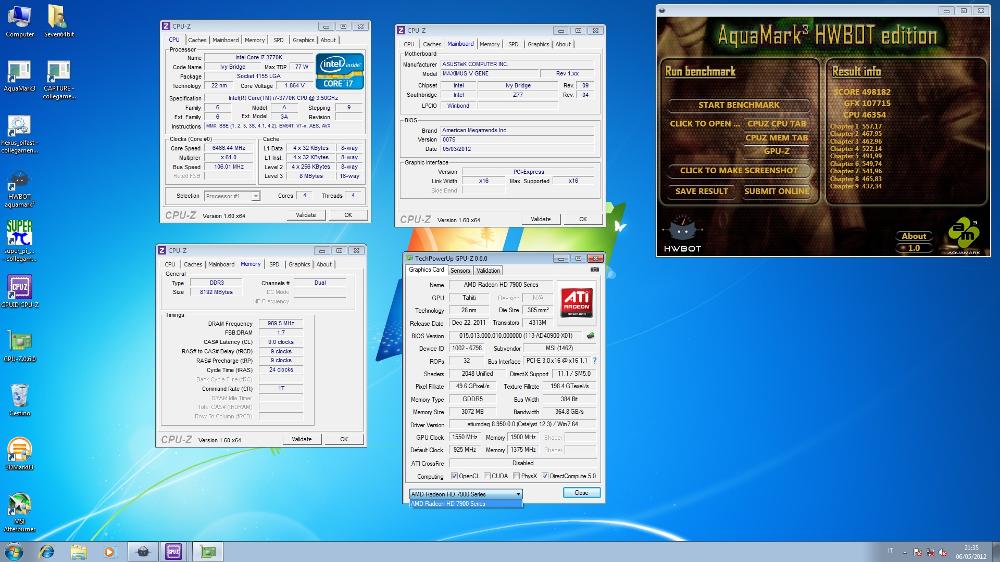Image resolution: width=1000 pixels, height=562 pixels.
Task: Toggle the PhysX checkbox in GPU-Z
Action: 516,476
